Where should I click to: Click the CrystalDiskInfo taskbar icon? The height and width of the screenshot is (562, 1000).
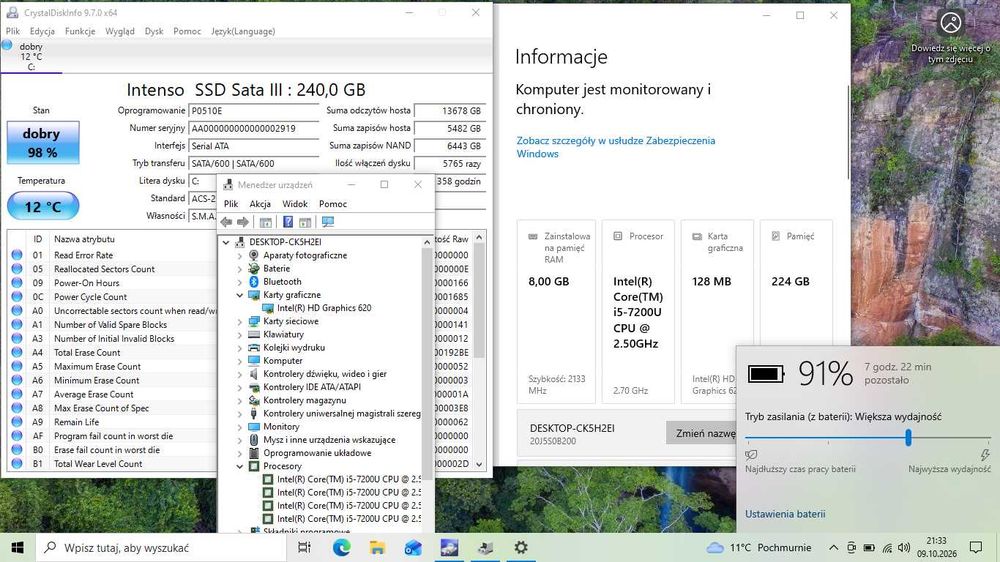click(x=449, y=547)
